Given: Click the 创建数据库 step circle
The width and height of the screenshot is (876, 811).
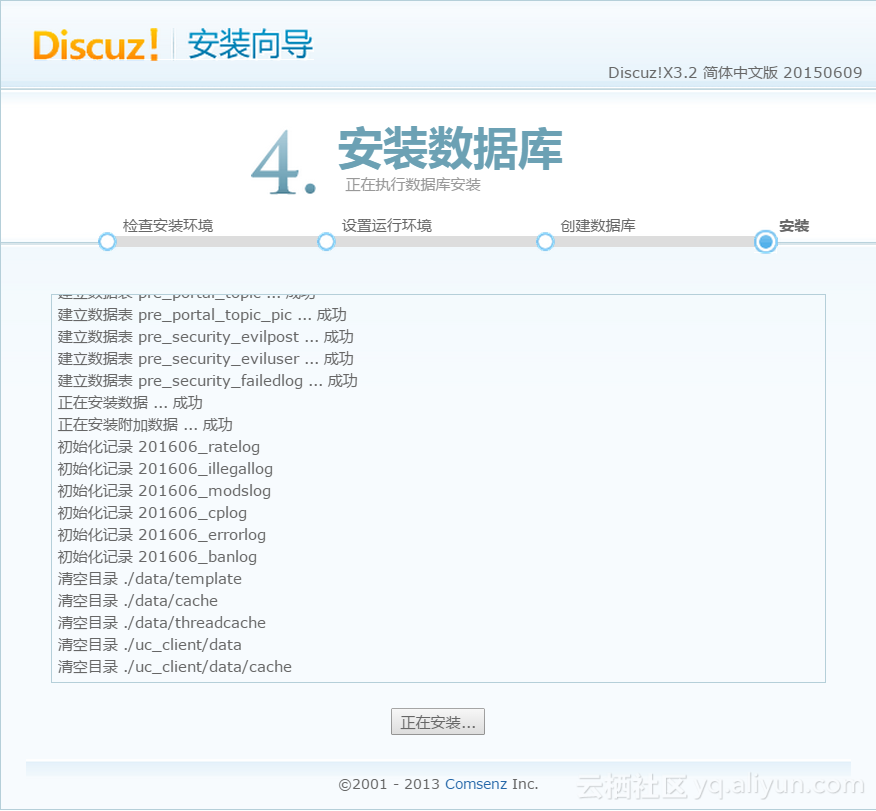Looking at the screenshot, I should [545, 242].
